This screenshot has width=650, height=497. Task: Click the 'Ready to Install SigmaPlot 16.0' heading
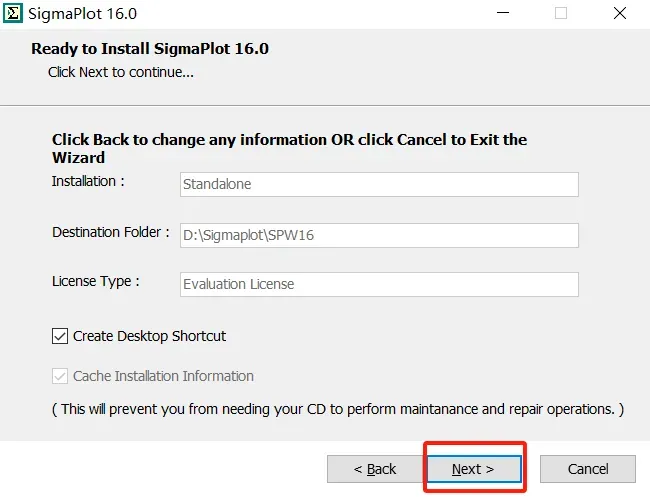(150, 49)
